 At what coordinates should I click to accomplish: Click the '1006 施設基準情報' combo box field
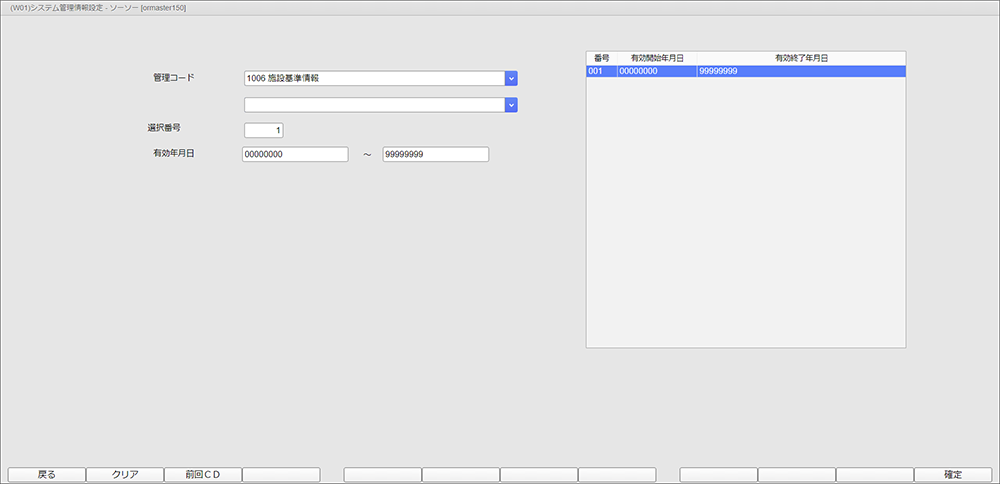[x=373, y=78]
